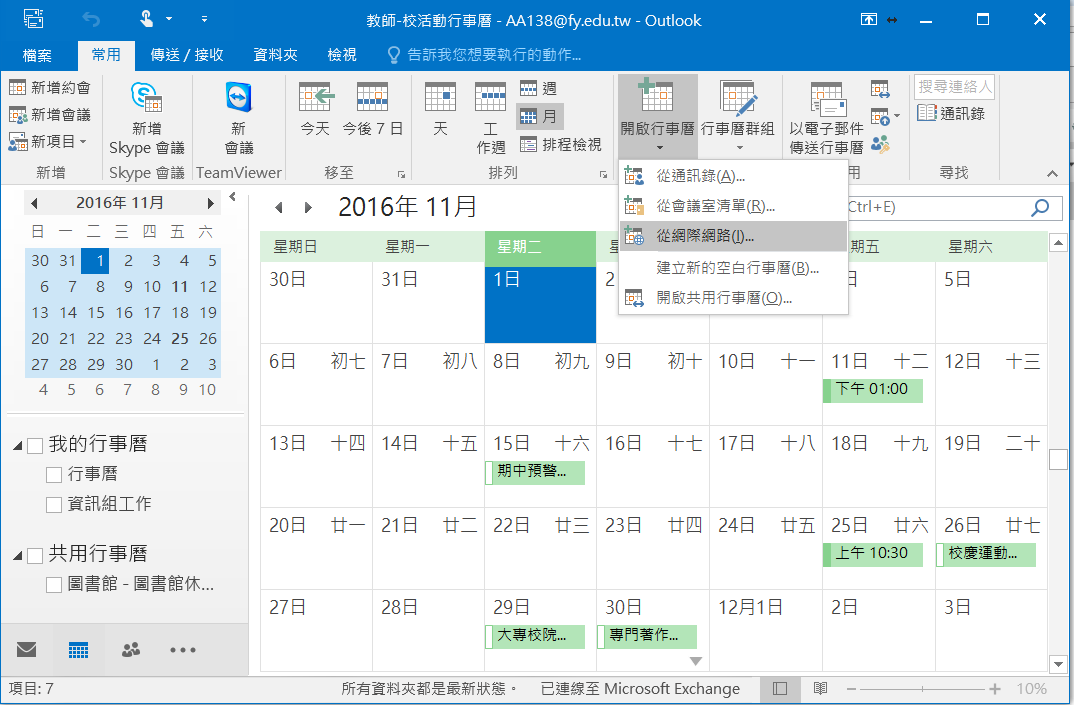This screenshot has height=705, width=1074.
Task: Open the 下午 01:00 event on 11日
Action: pos(873,390)
